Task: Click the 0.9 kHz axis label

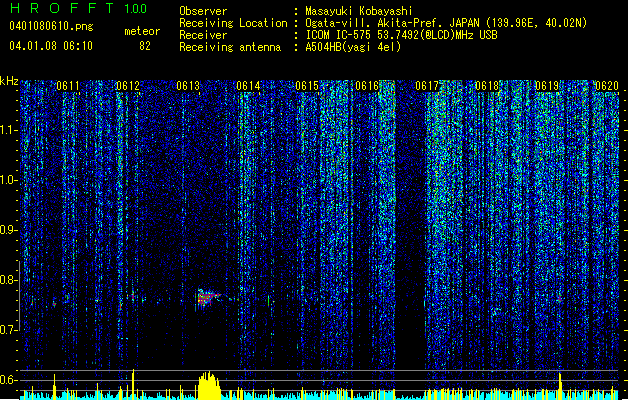Action: [x=8, y=230]
